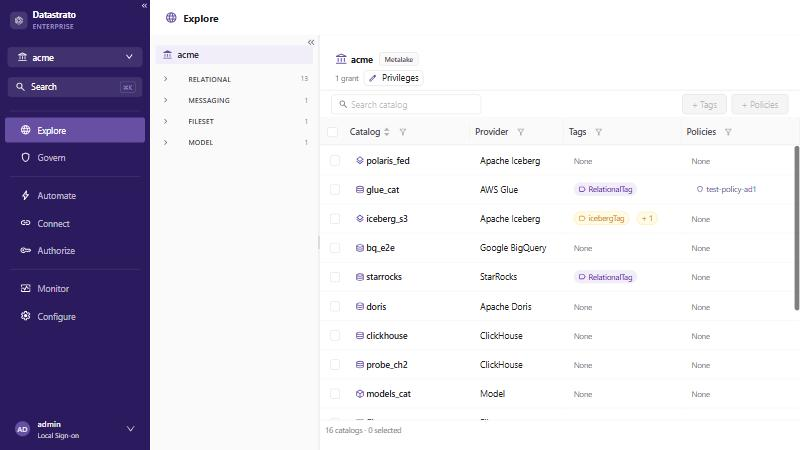Viewport: 800px width, 450px height.
Task: Filter the Catalog column
Action: (x=403, y=132)
